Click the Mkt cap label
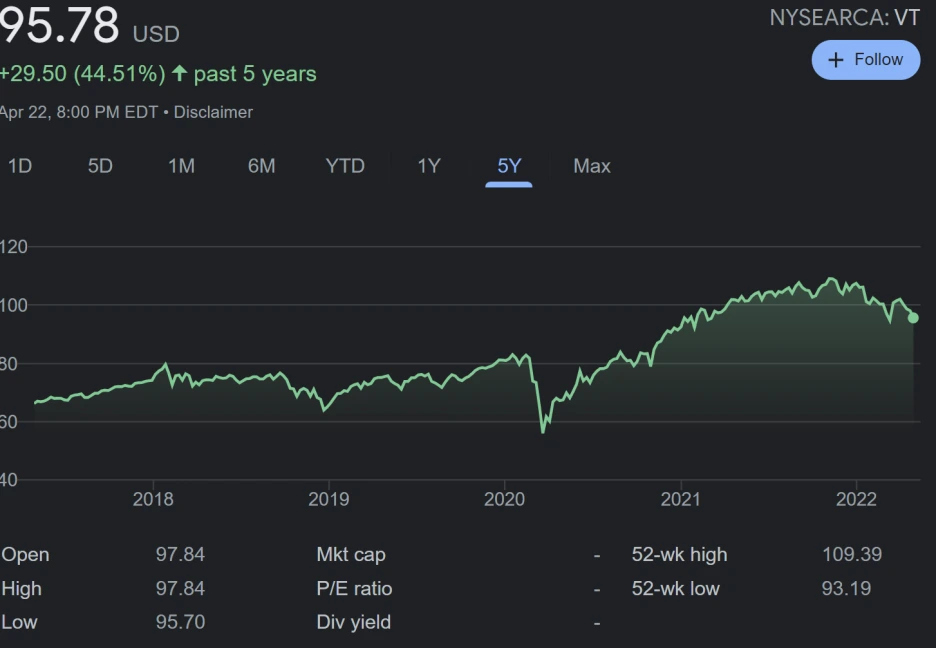This screenshot has height=648, width=936. pyautogui.click(x=351, y=554)
